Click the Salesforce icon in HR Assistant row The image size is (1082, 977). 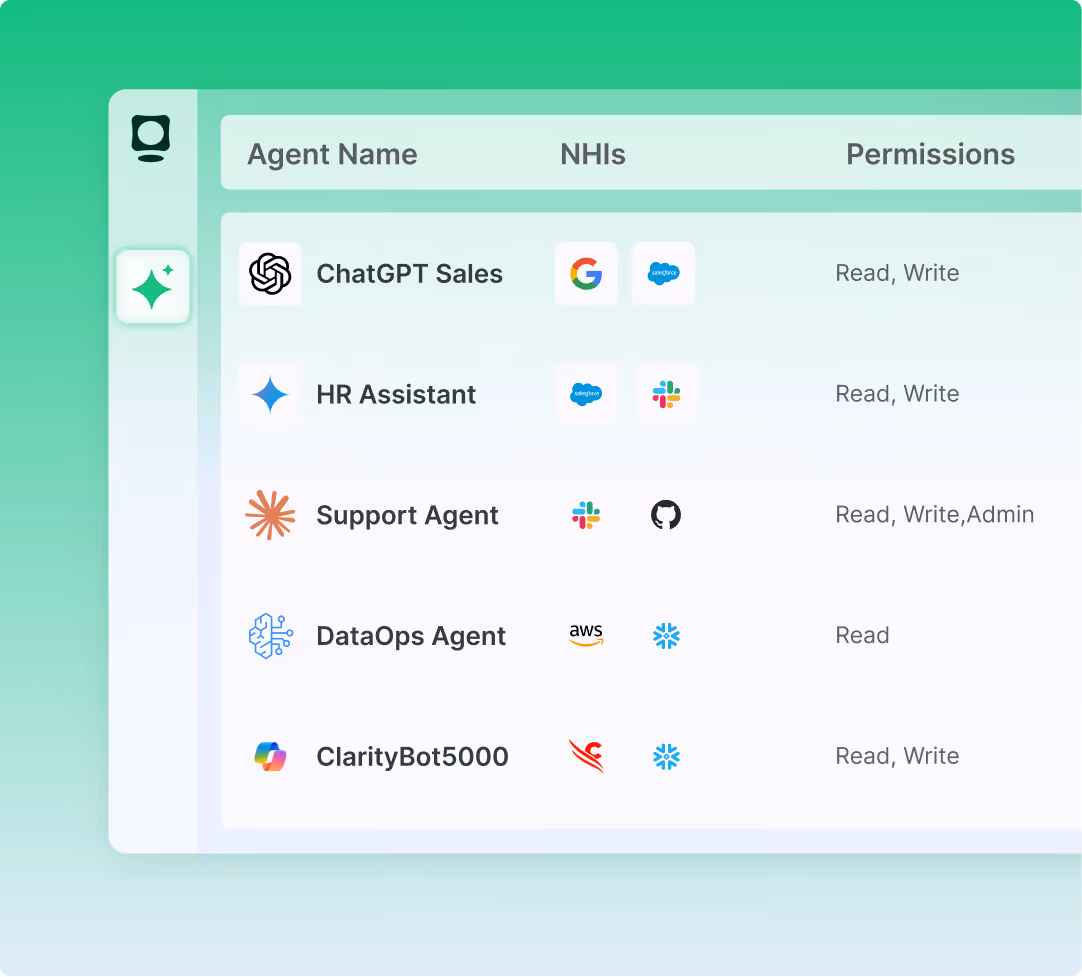(x=586, y=394)
